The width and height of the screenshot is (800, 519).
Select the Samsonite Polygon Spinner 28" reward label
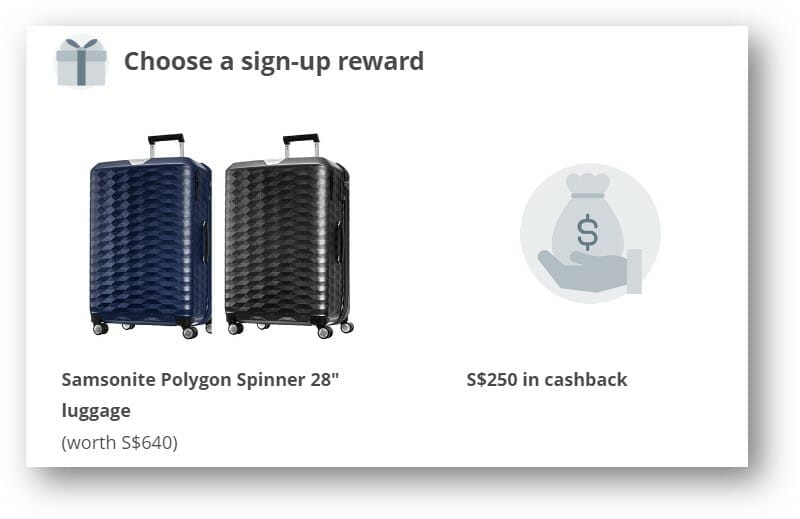[201, 380]
